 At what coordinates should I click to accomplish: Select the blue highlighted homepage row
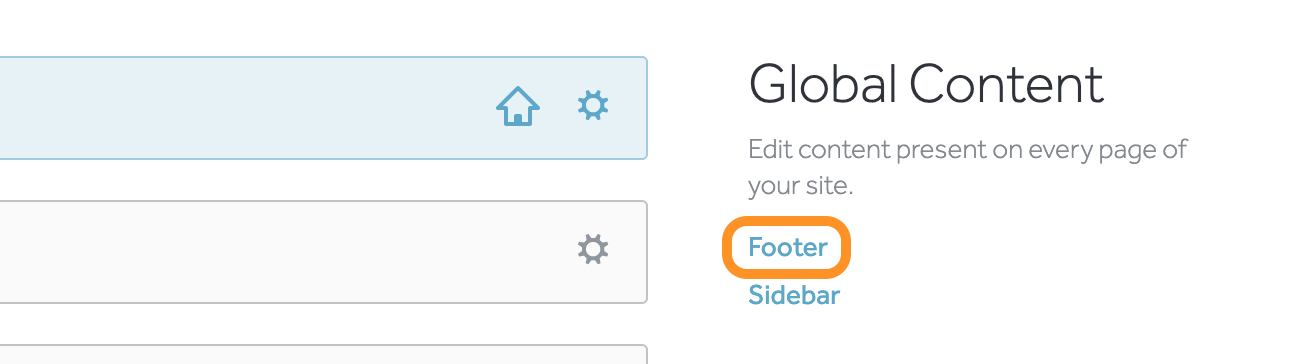click(324, 108)
